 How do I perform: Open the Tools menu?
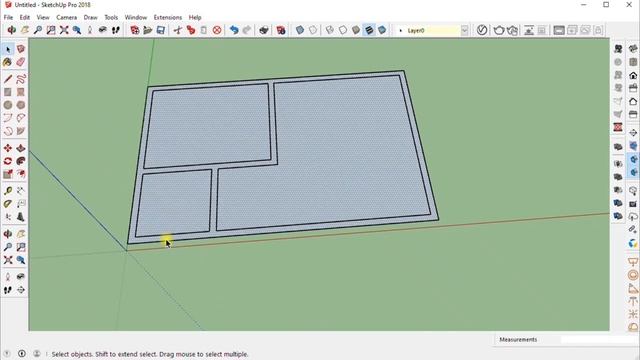(x=111, y=18)
